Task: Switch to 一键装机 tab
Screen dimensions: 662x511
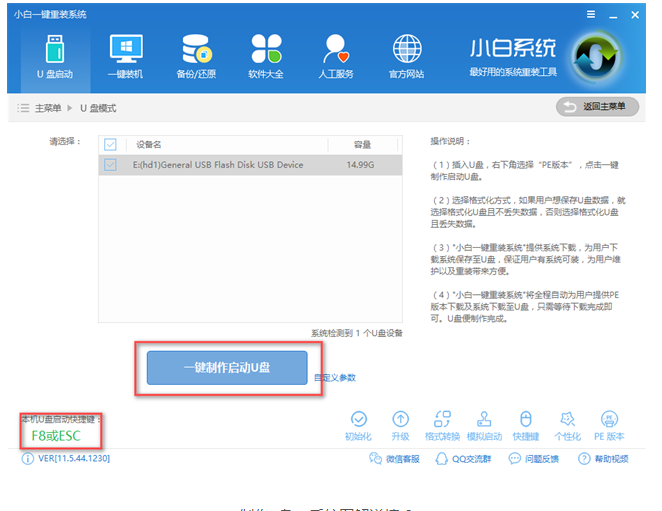Action: [126, 57]
